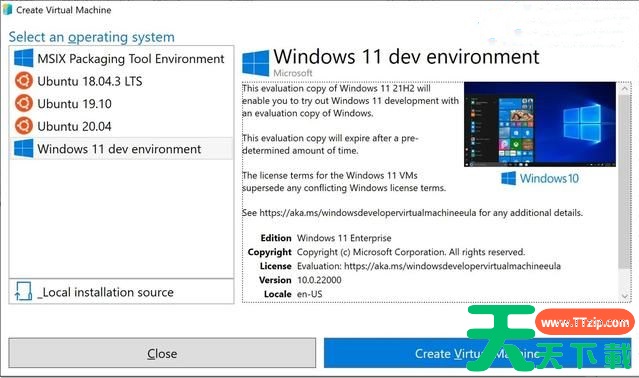Click the Windows 10 desktop preview thumbnail
Viewport: 639px width, 378px height.
[x=540, y=124]
